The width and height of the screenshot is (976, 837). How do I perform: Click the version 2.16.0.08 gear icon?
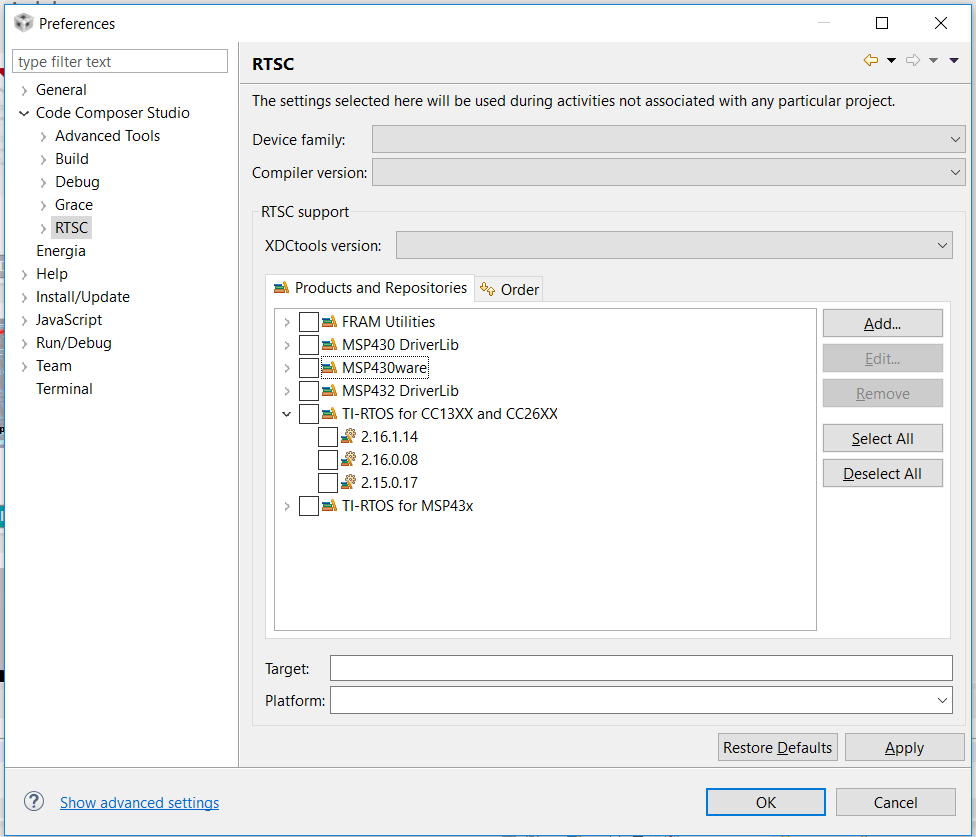349,459
